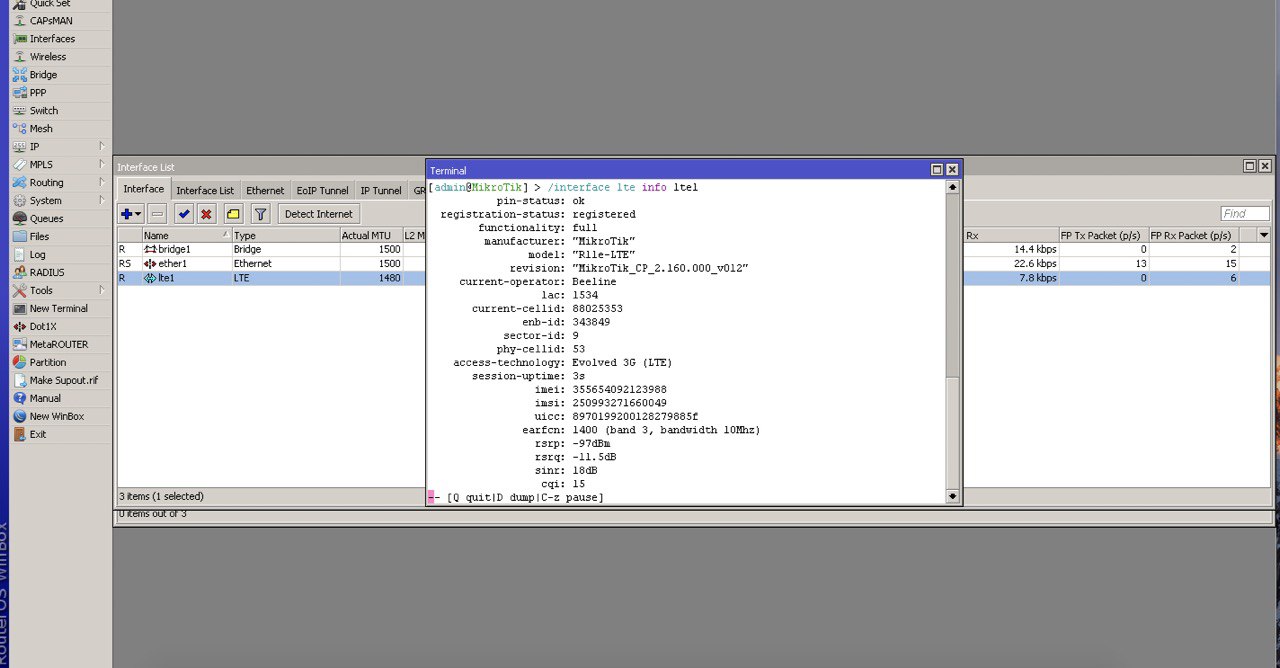
Task: Click the filter funnel icon
Action: coord(260,214)
